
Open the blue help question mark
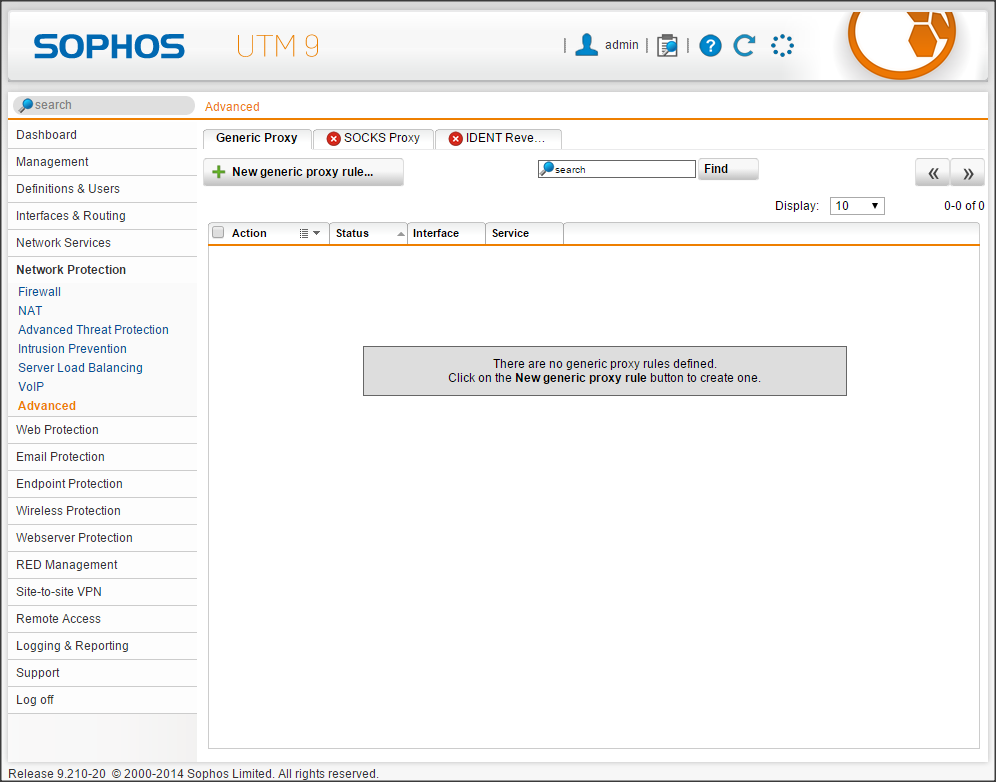tap(710, 45)
